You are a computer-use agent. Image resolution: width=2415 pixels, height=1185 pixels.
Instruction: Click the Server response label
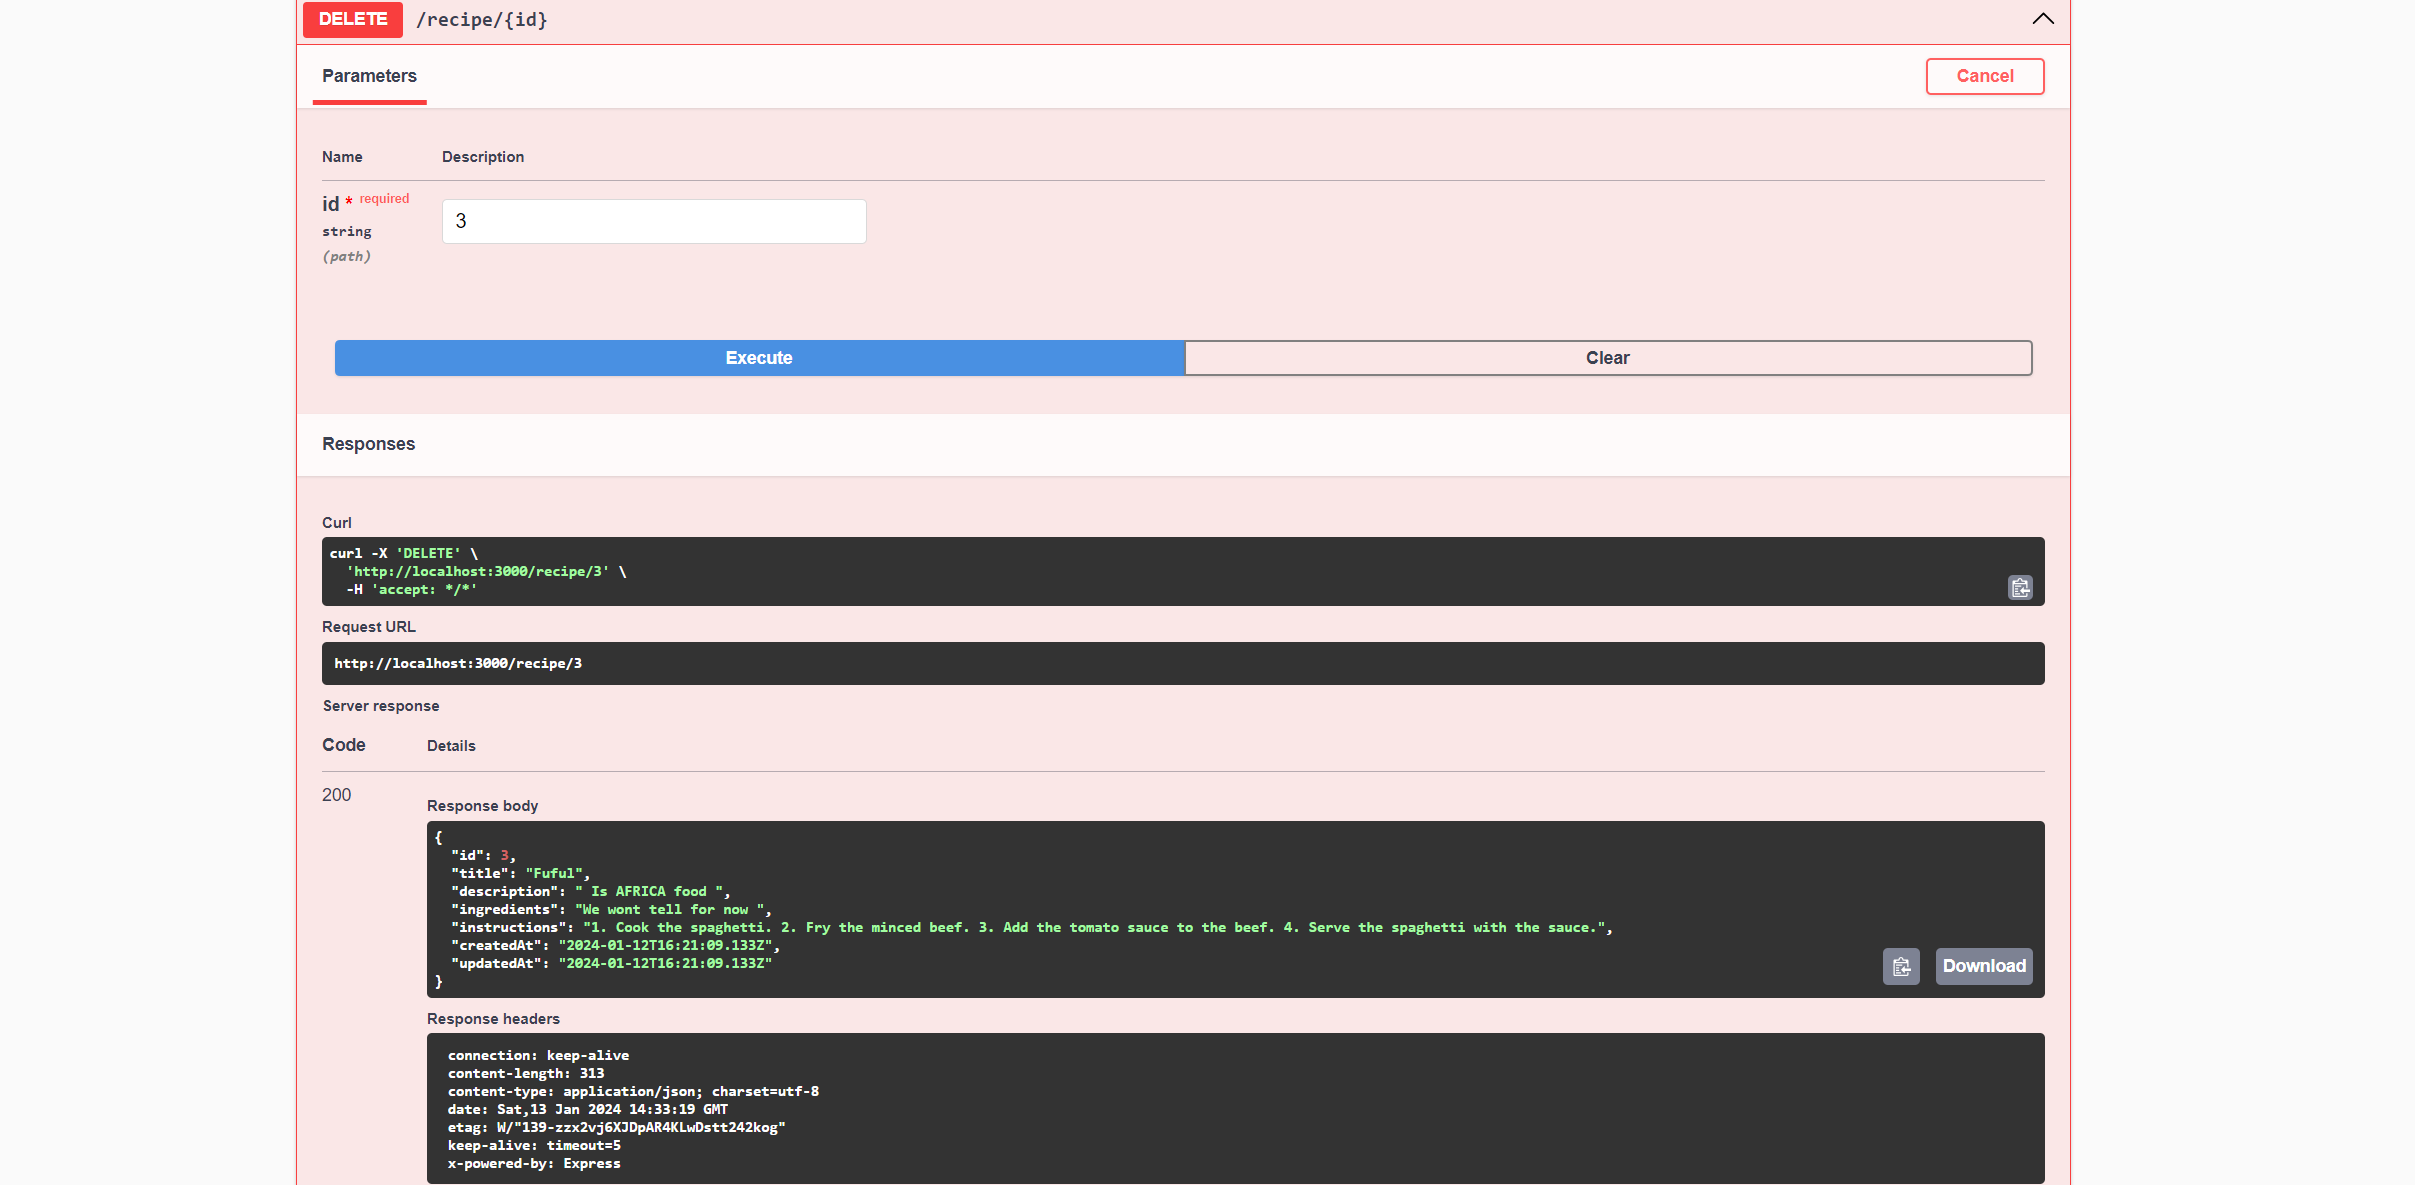(x=381, y=706)
